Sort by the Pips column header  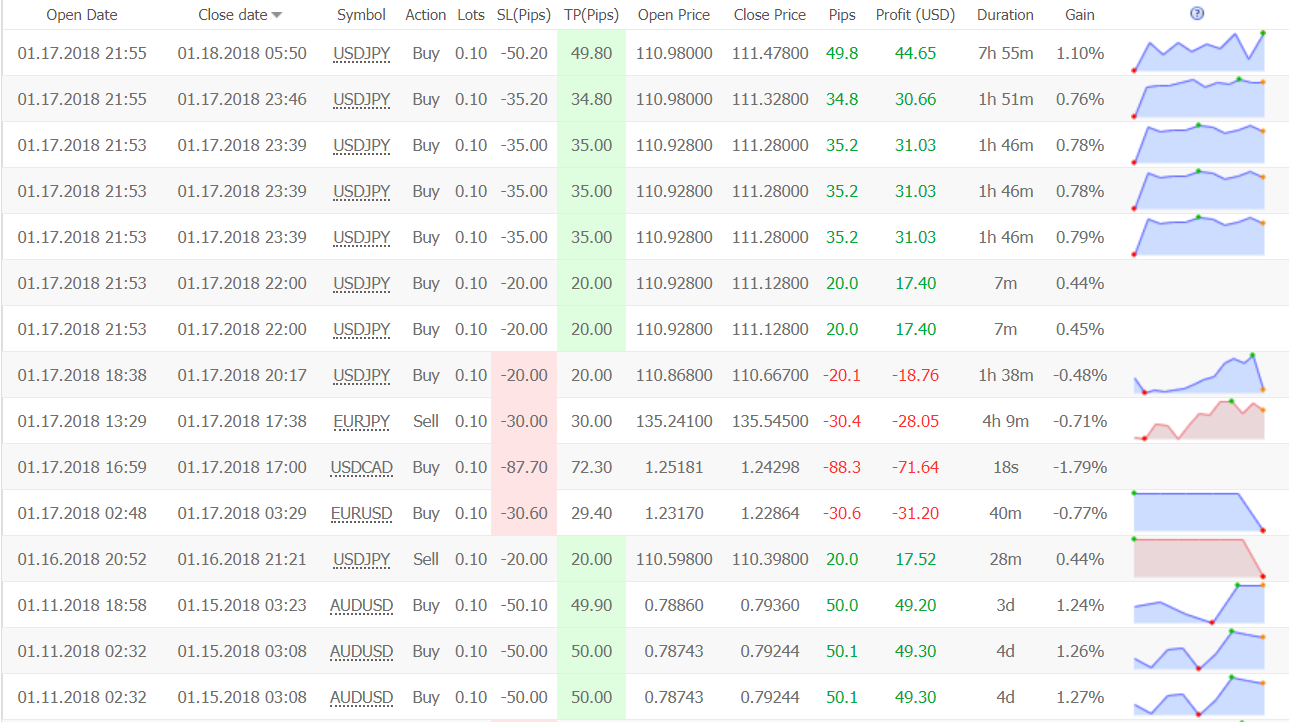842,15
